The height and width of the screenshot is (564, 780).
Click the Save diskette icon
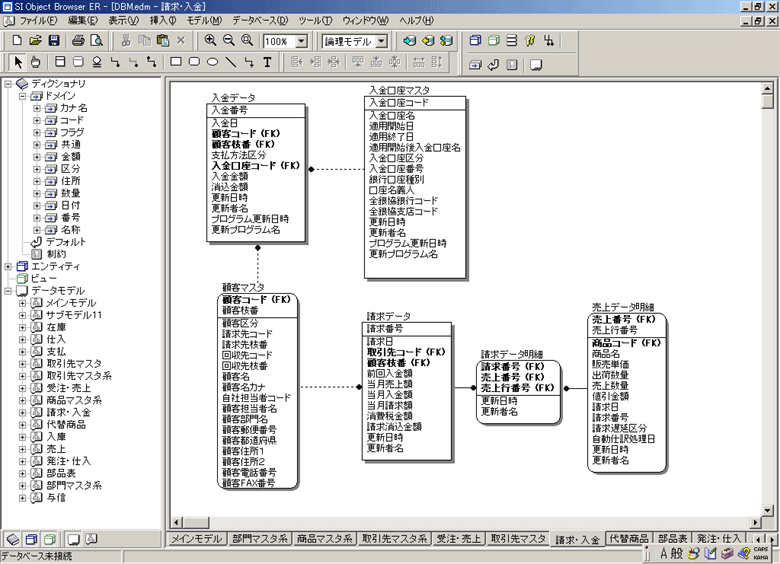tap(54, 40)
